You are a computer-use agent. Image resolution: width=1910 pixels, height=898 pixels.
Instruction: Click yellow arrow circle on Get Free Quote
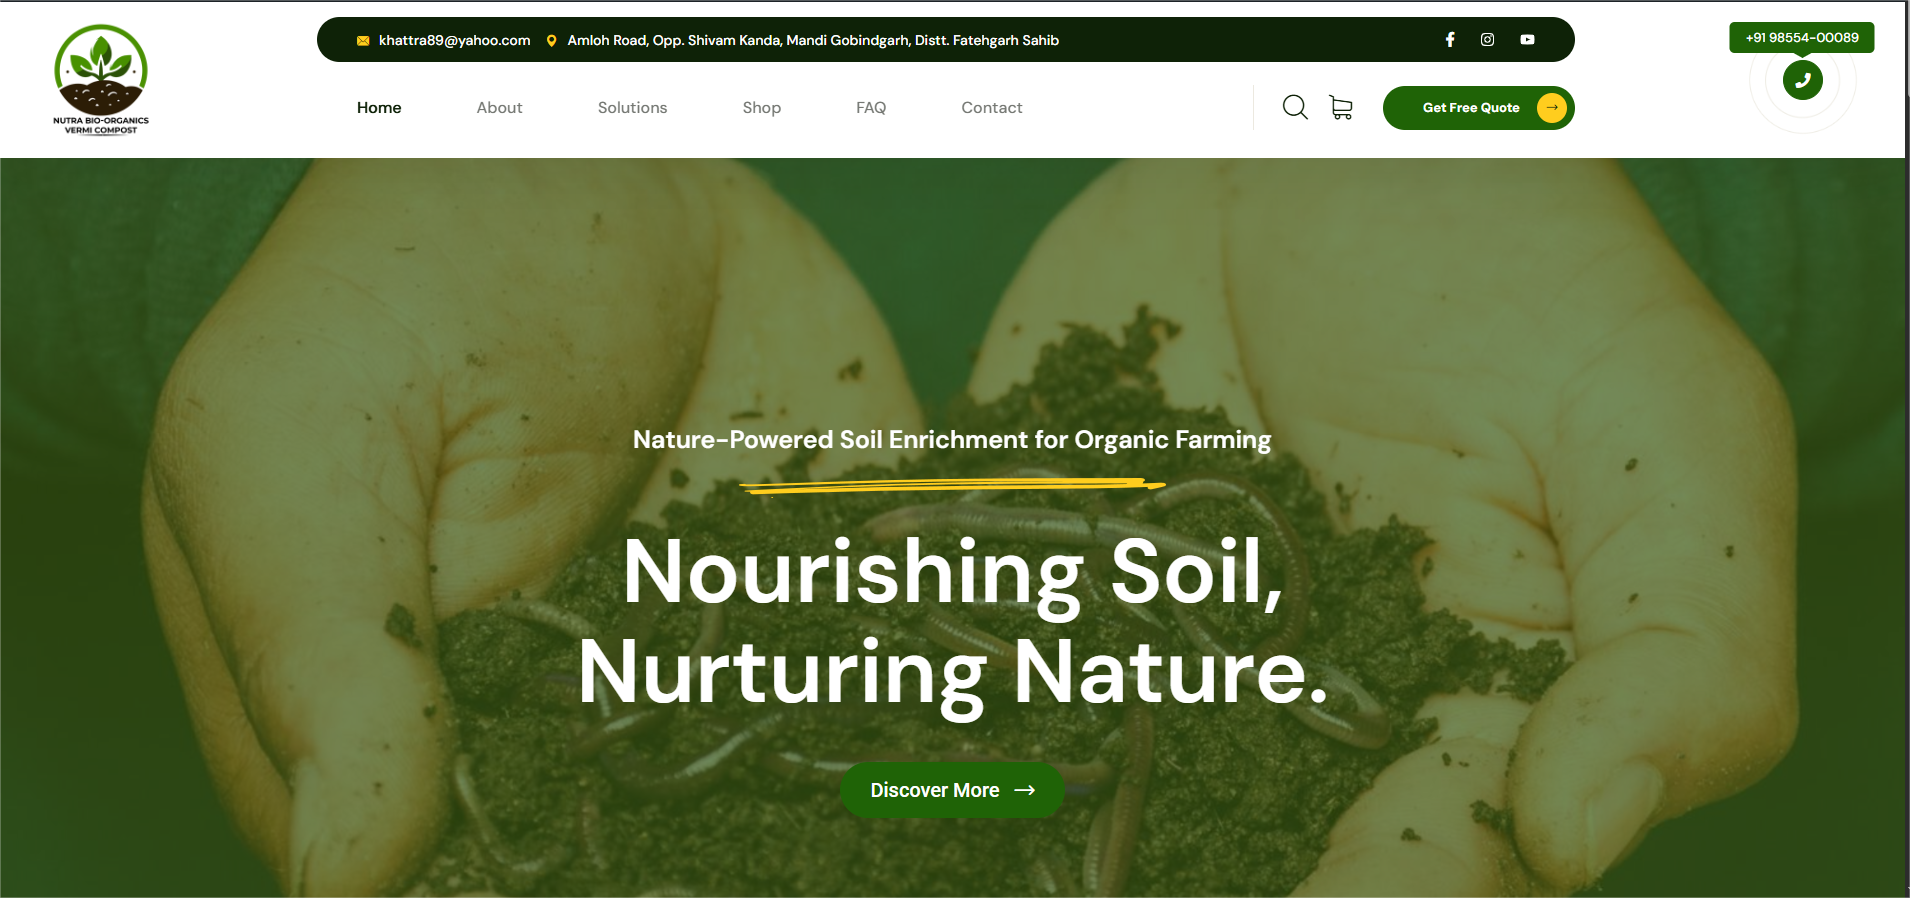[1551, 108]
